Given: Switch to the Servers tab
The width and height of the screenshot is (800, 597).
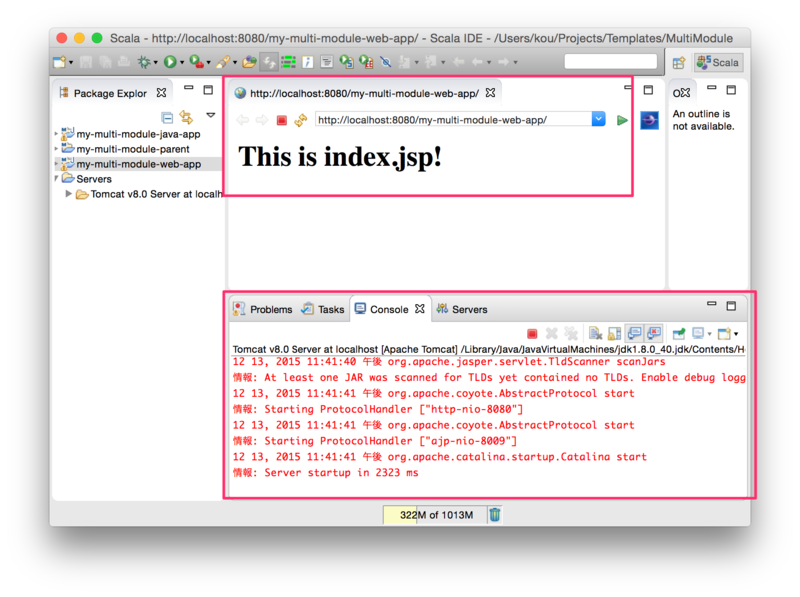Looking at the screenshot, I should 462,309.
